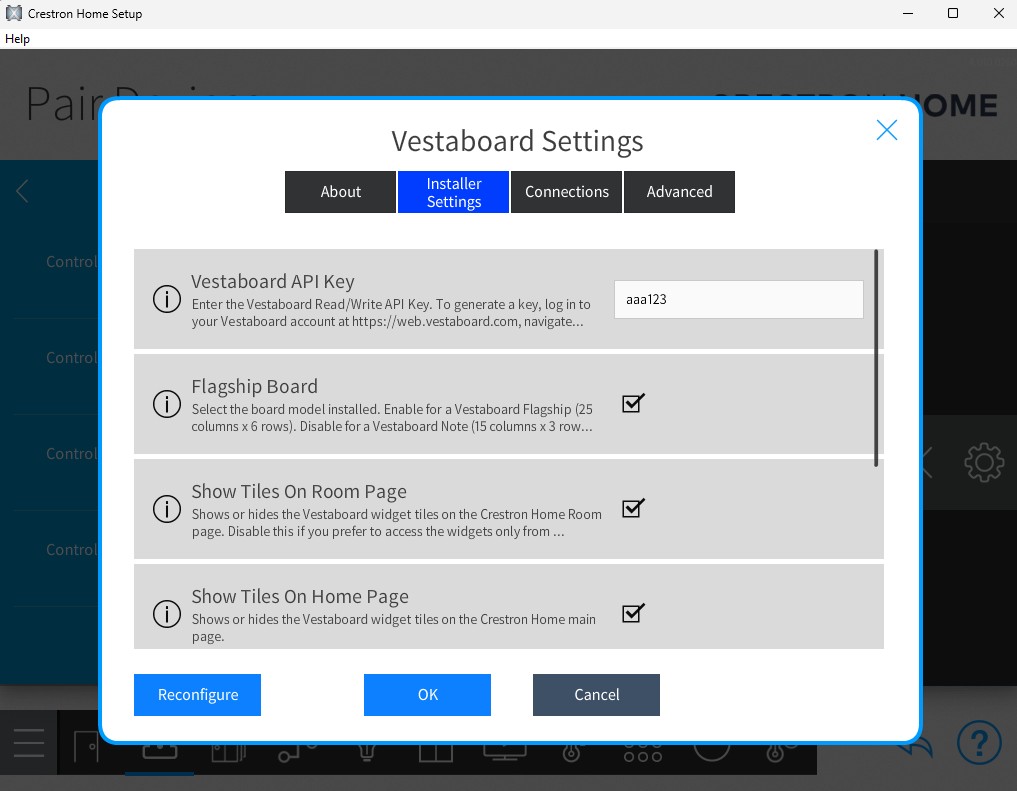Click the Vestaboard API Key input field
Image resolution: width=1017 pixels, height=791 pixels.
[x=739, y=300]
